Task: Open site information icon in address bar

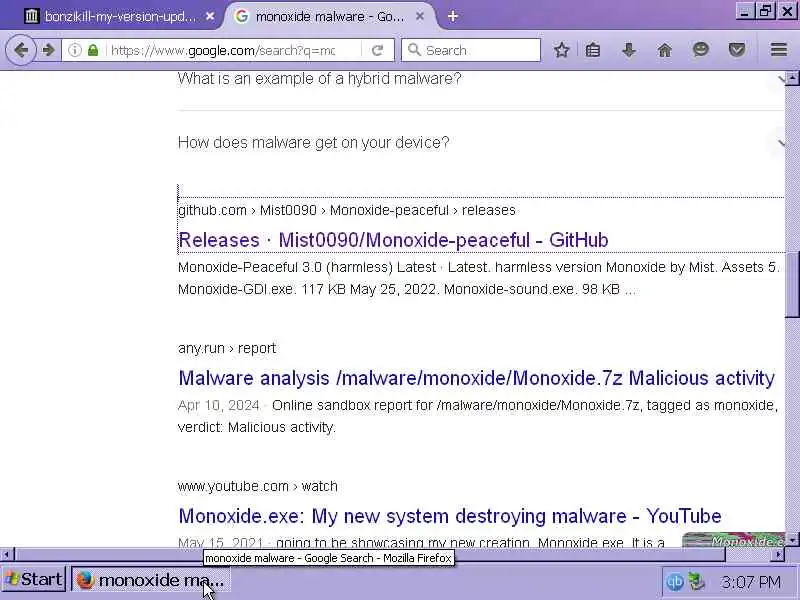Action: [x=74, y=50]
